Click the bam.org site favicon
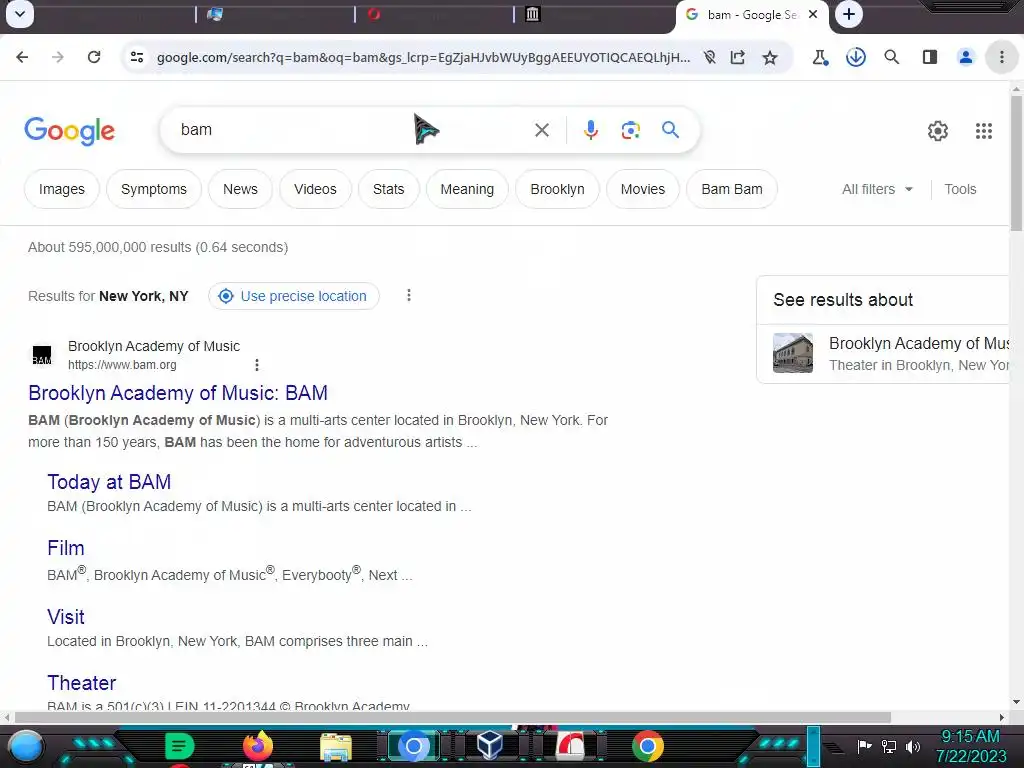 tap(42, 355)
